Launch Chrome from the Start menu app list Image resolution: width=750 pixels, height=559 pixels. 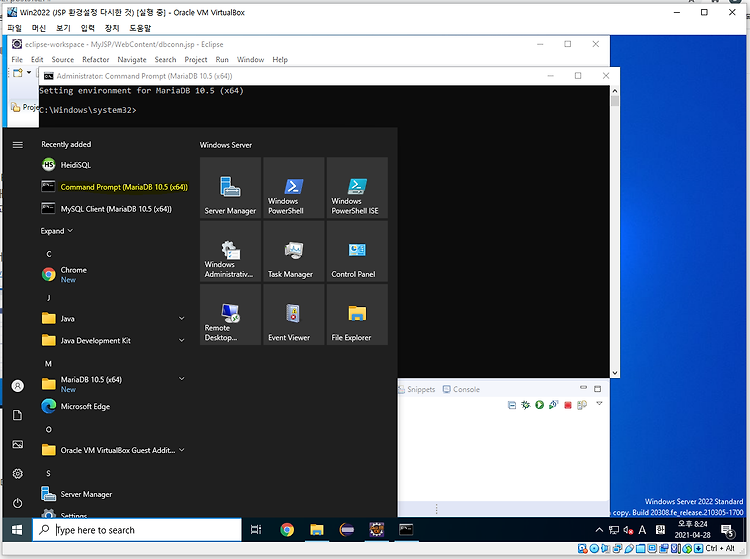114,274
